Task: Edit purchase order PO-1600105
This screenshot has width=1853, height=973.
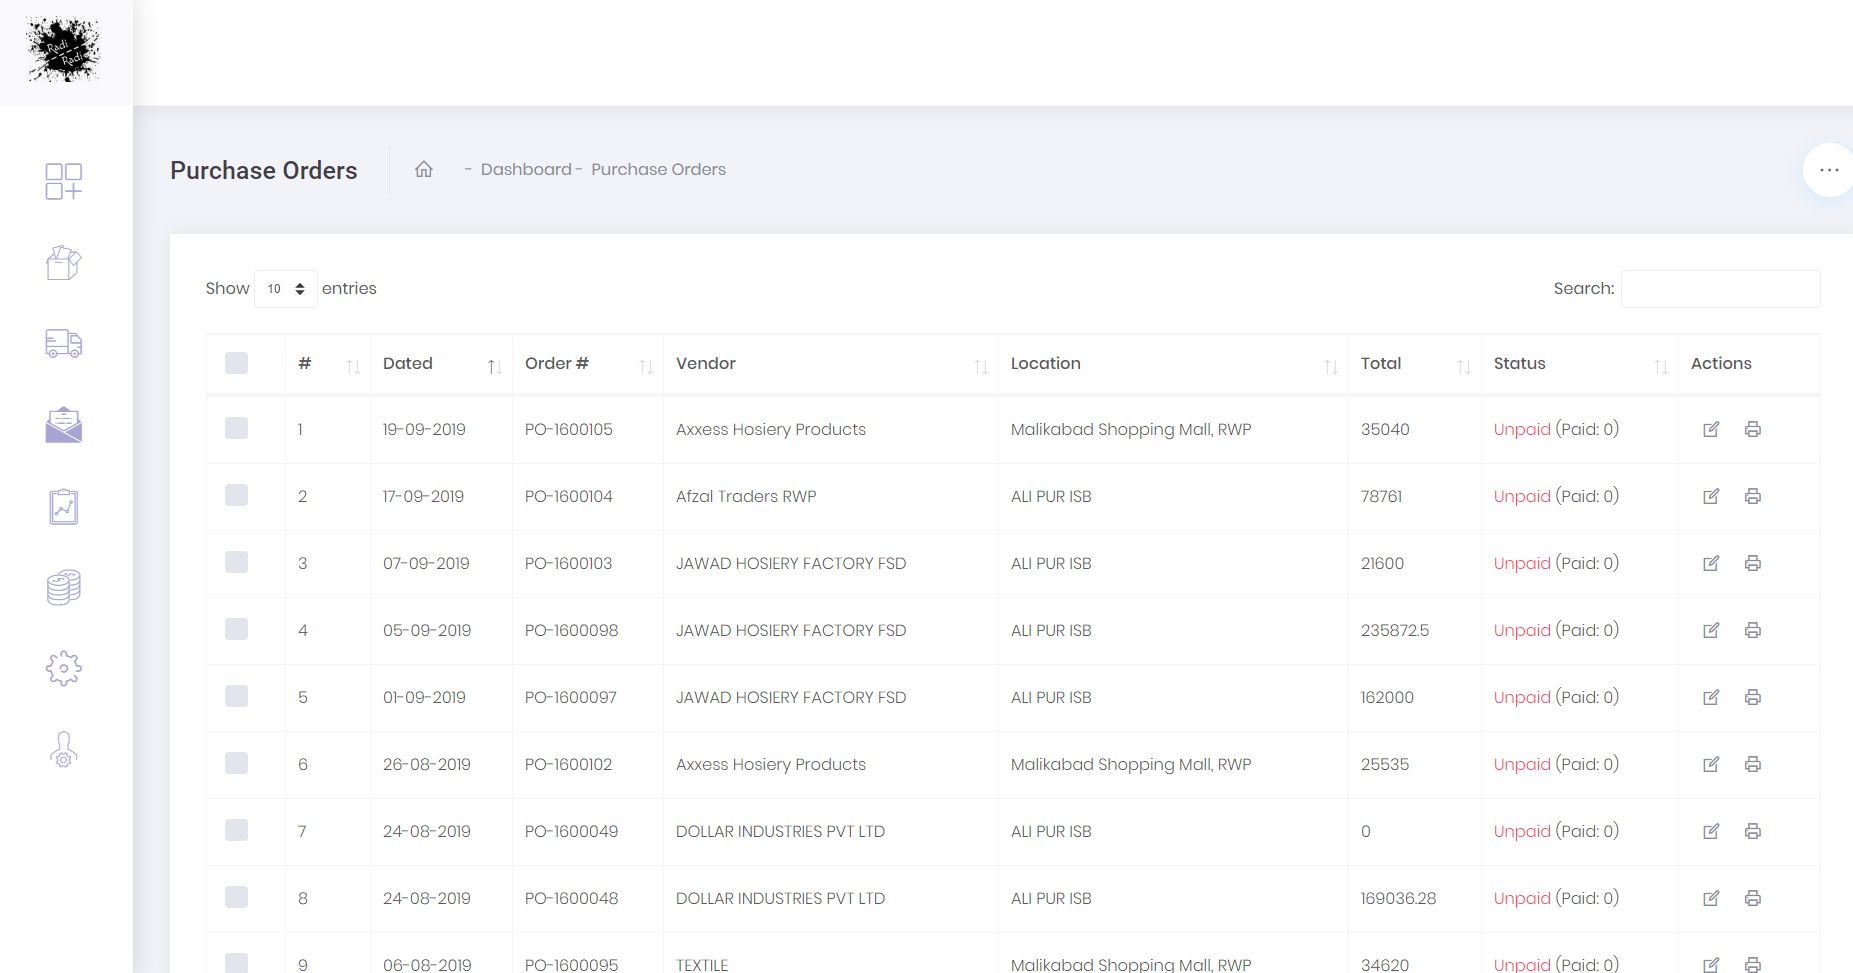Action: click(x=1711, y=429)
